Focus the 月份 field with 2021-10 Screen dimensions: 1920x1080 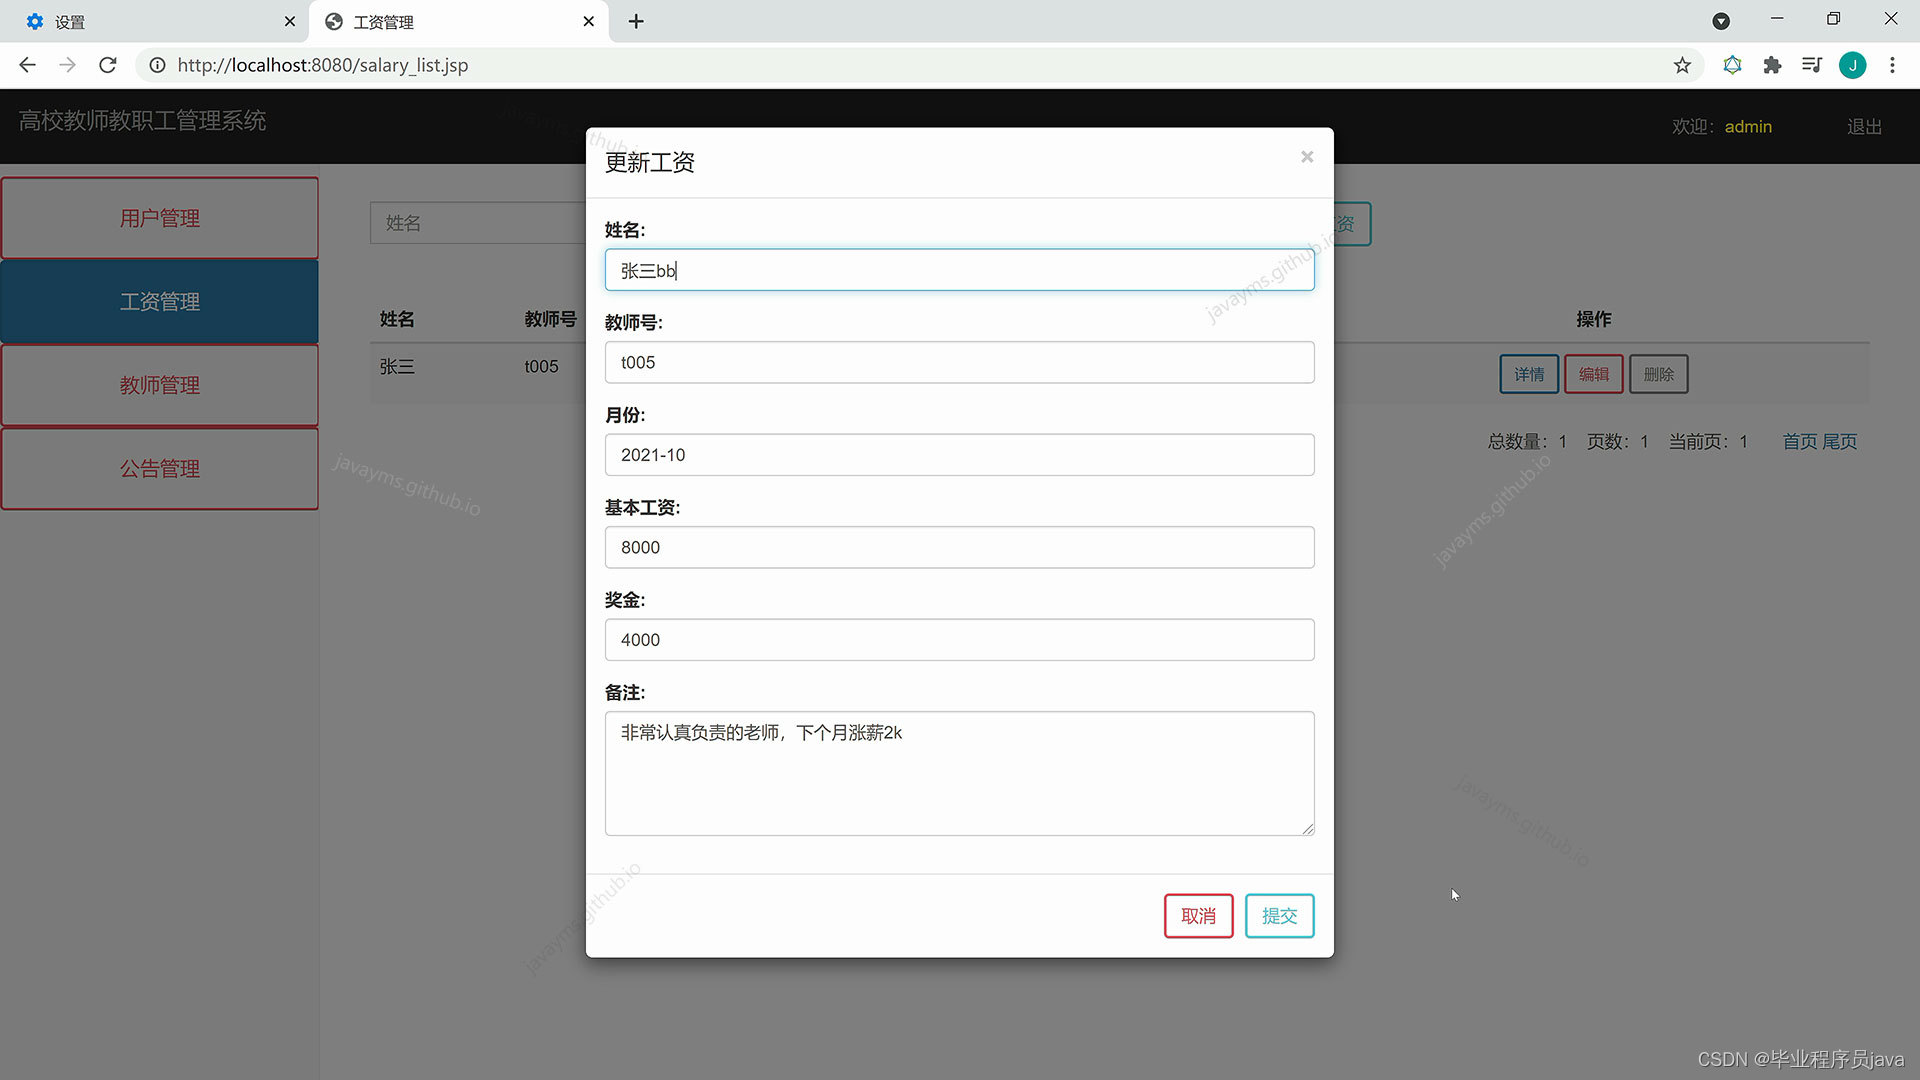pos(959,455)
